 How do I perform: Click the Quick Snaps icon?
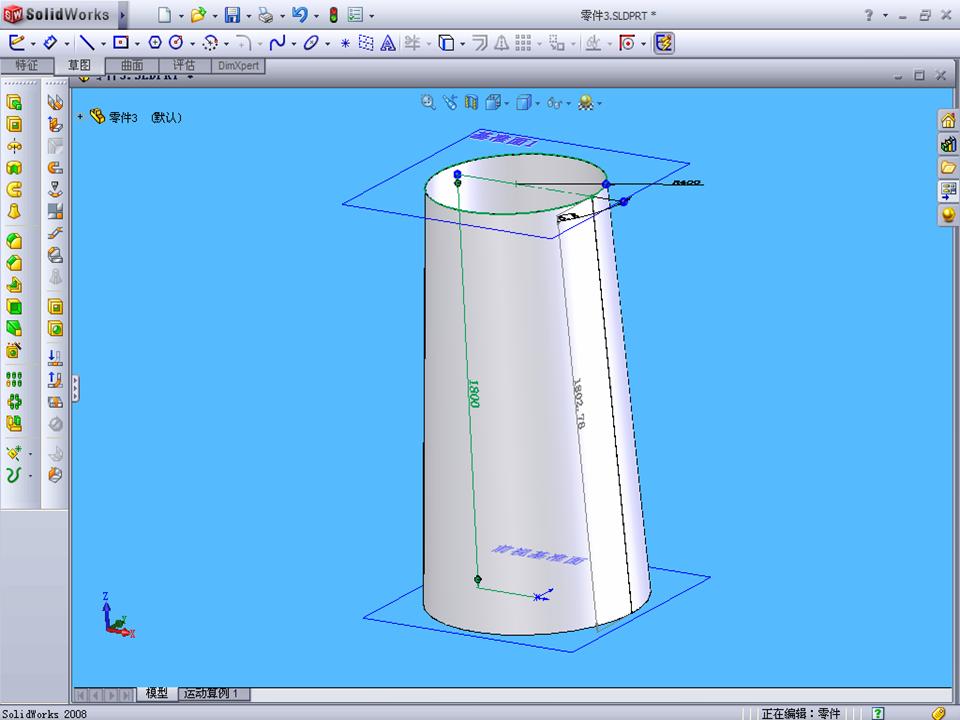pyautogui.click(x=627, y=43)
